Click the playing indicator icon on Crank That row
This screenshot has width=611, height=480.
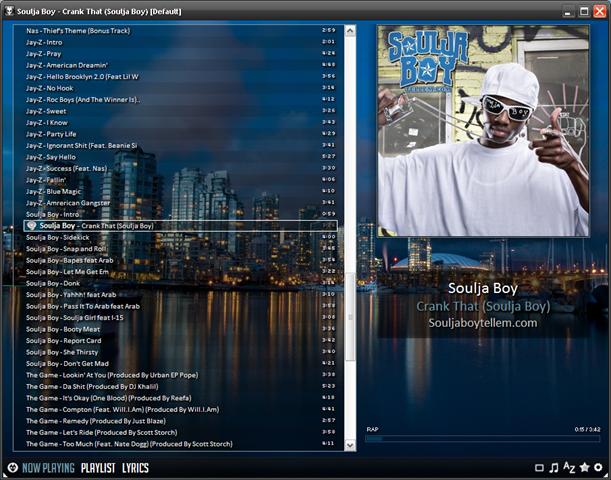[32, 226]
